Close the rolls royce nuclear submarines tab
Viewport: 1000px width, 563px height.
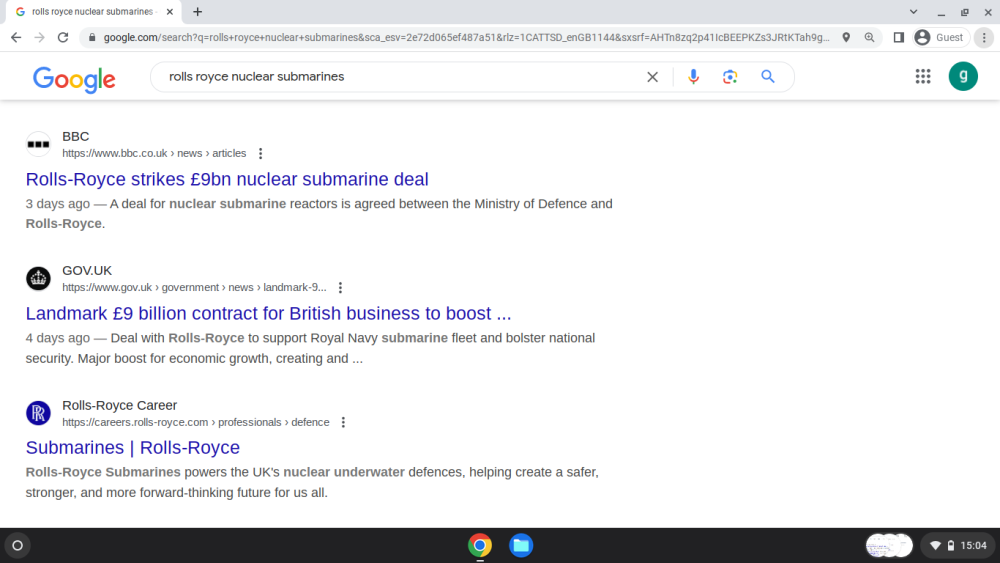(170, 11)
